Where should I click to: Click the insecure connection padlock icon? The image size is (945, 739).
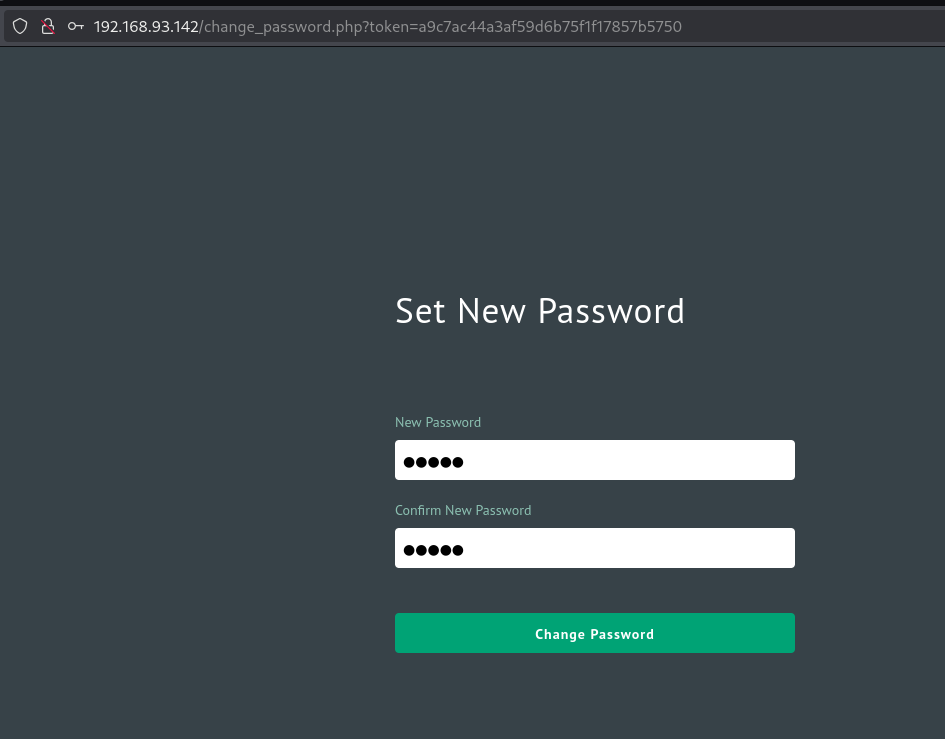[47, 27]
